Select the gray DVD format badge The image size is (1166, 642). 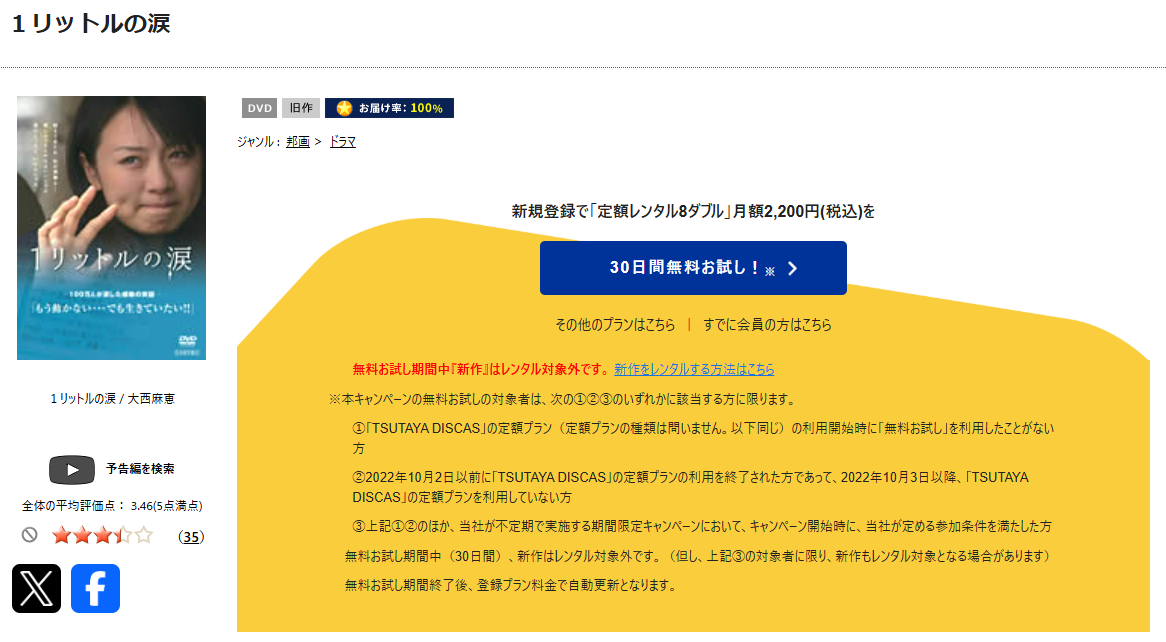[x=258, y=107]
